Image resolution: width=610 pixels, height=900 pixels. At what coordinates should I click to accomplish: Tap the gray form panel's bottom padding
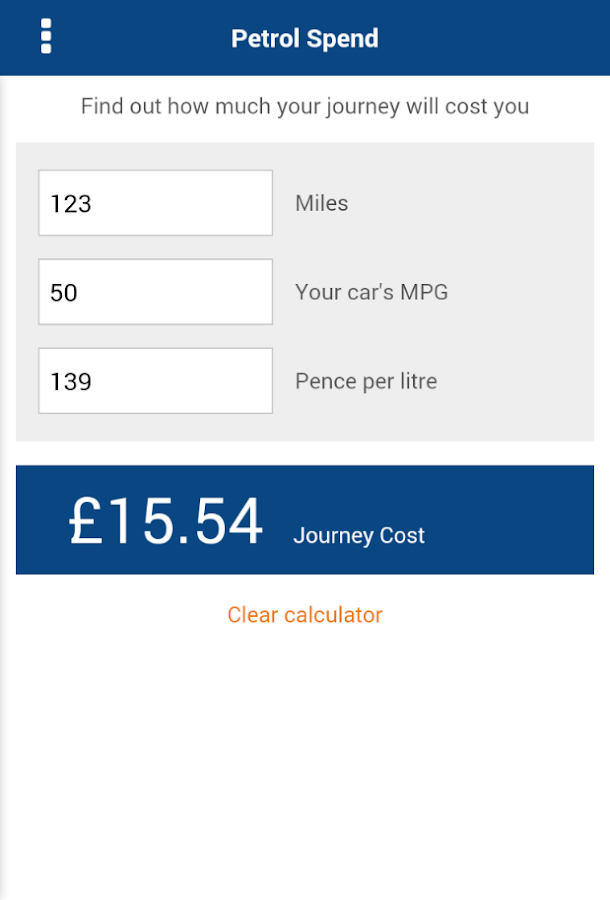[305, 428]
